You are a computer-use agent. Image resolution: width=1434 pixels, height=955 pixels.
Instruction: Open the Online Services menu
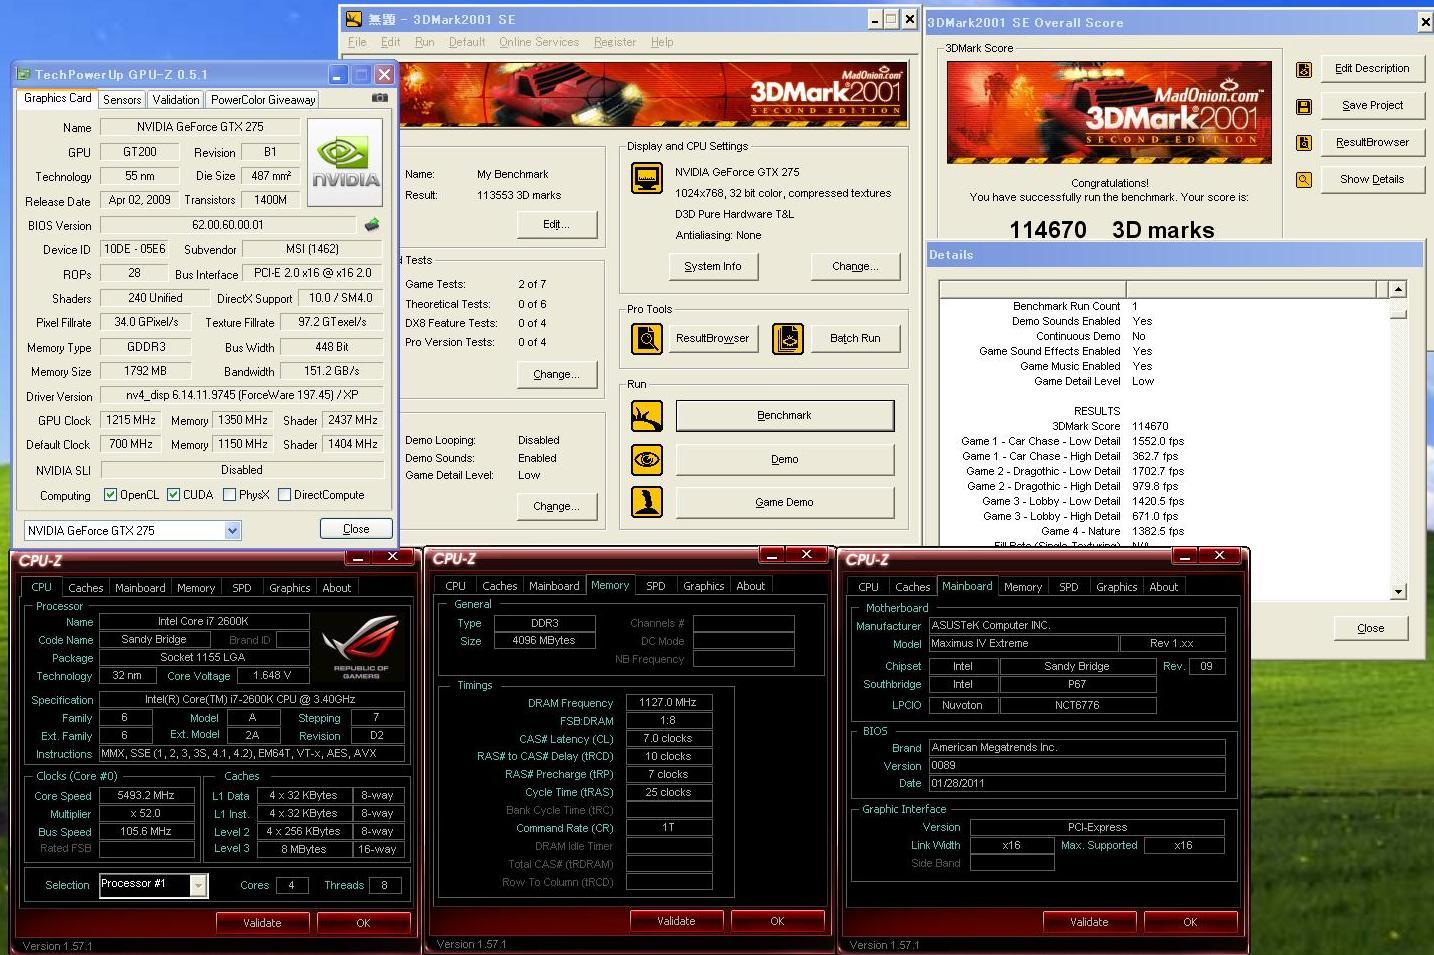click(x=539, y=42)
